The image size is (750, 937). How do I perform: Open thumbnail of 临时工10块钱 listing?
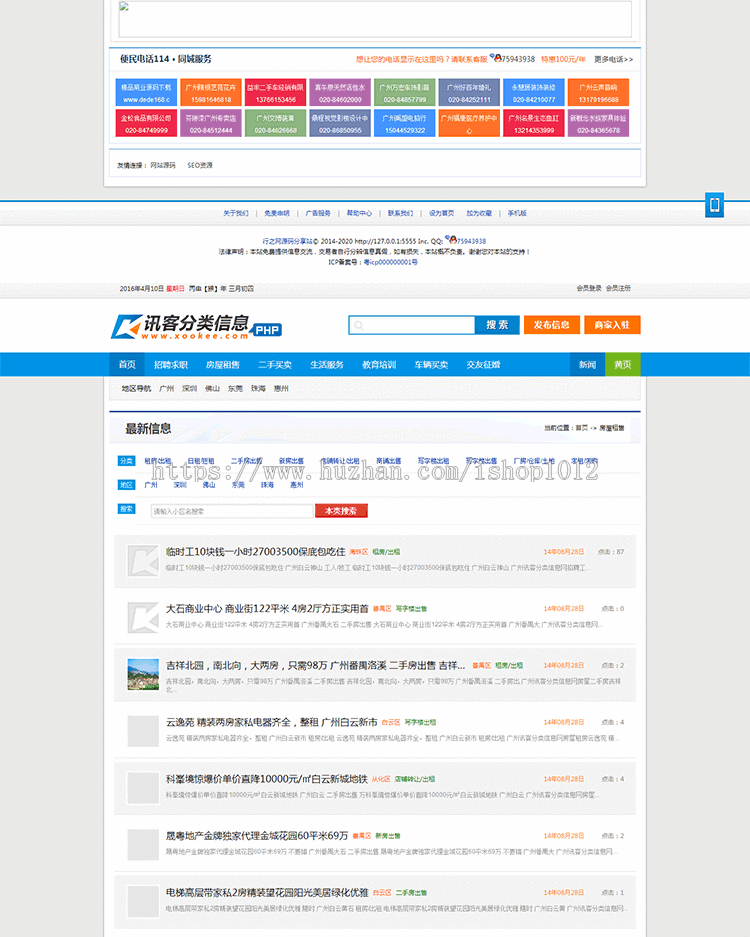click(143, 561)
